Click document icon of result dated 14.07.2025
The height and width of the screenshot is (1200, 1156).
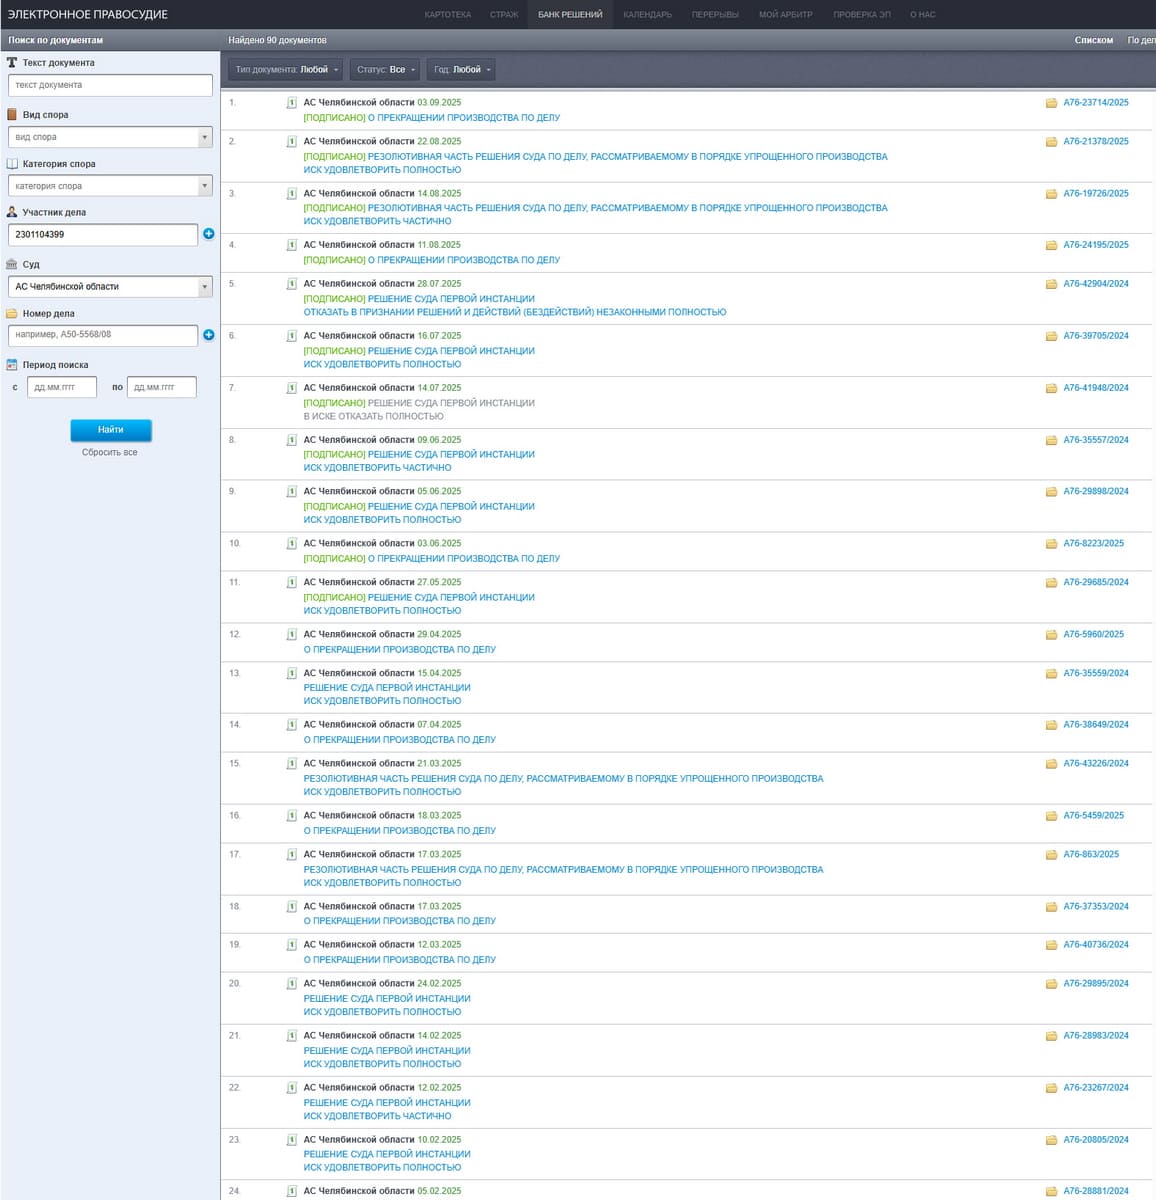click(292, 388)
